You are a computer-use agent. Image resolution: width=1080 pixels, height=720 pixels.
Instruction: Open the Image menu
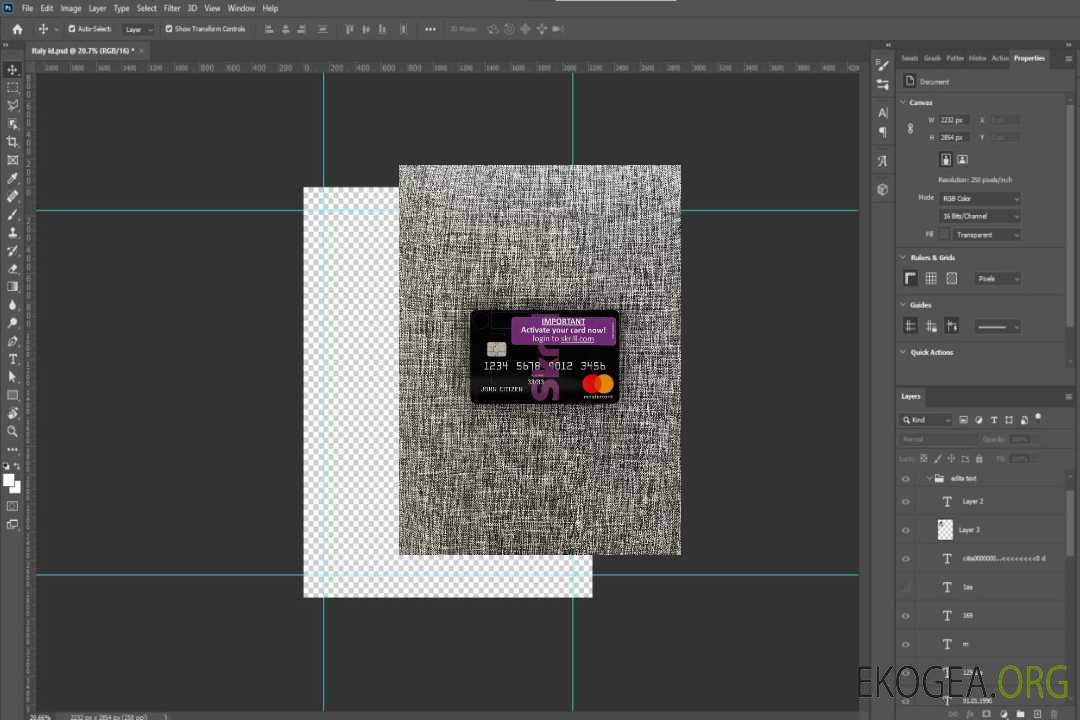coord(70,8)
